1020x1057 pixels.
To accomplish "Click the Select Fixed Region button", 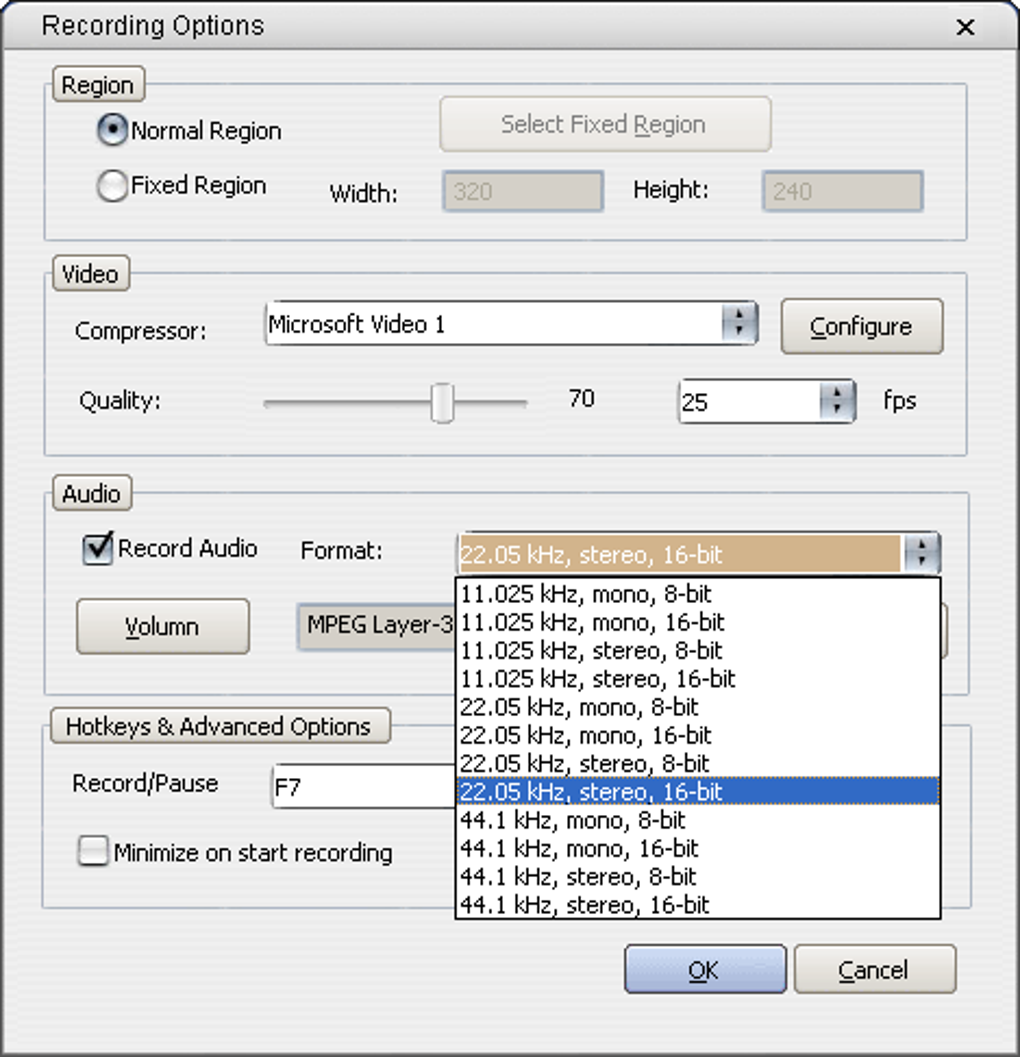I will 605,124.
